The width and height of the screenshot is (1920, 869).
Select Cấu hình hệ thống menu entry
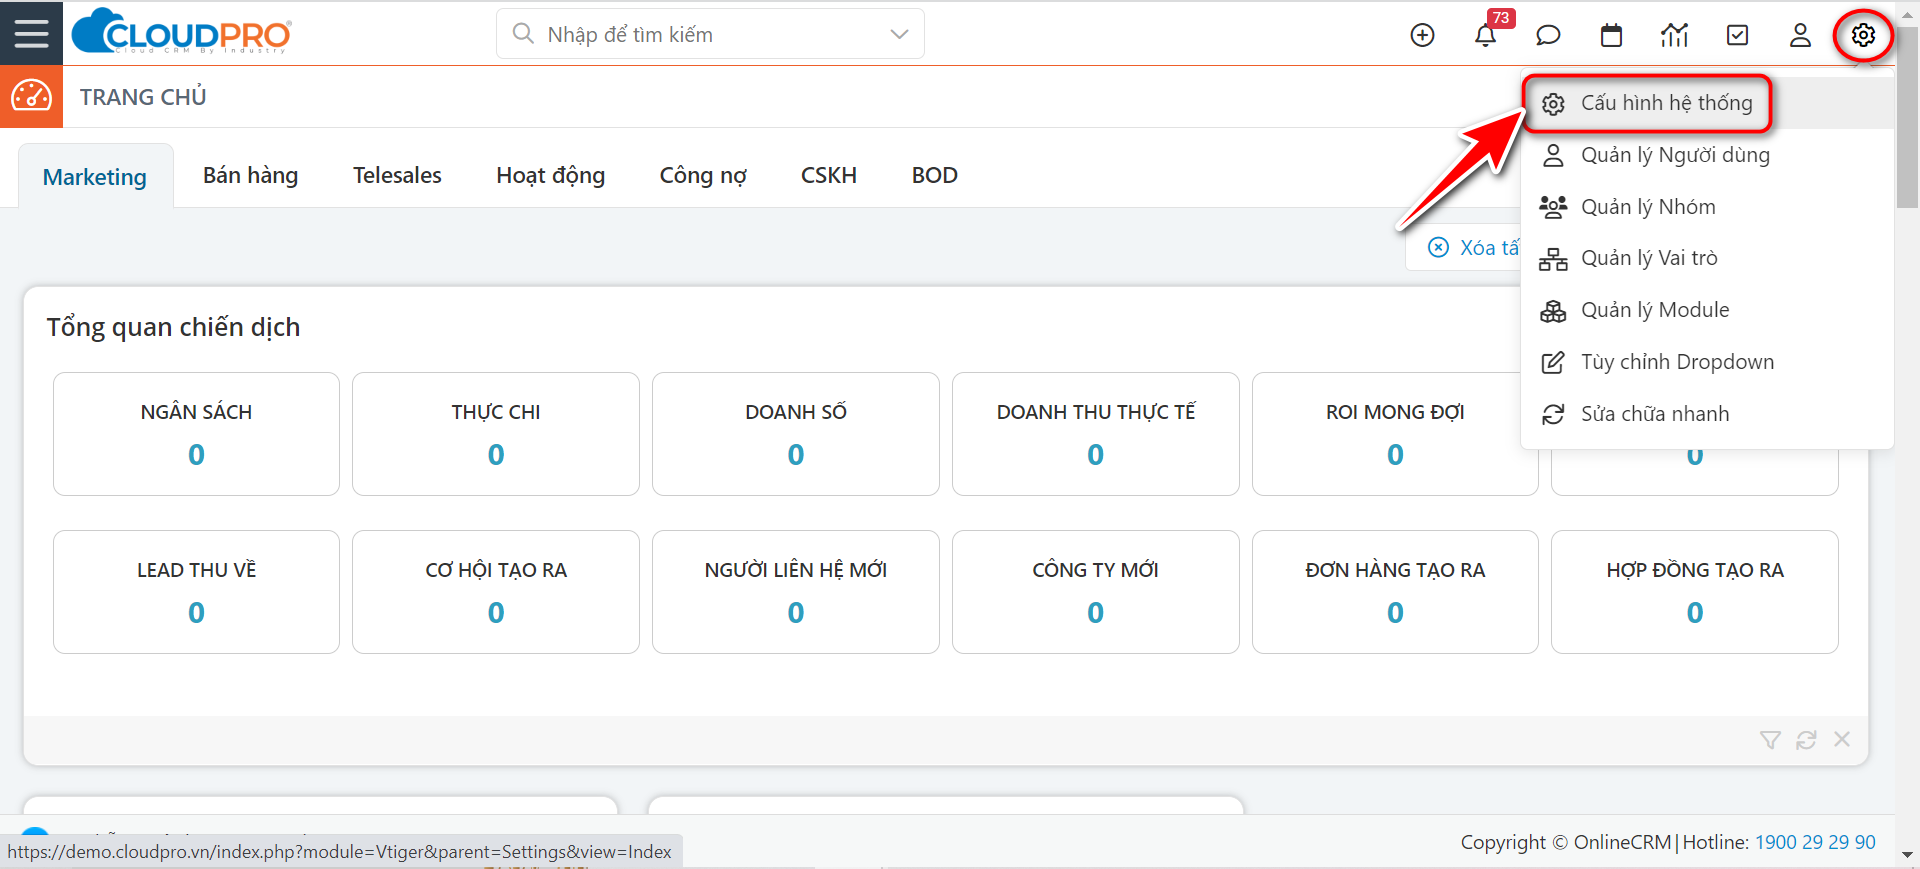click(x=1707, y=103)
